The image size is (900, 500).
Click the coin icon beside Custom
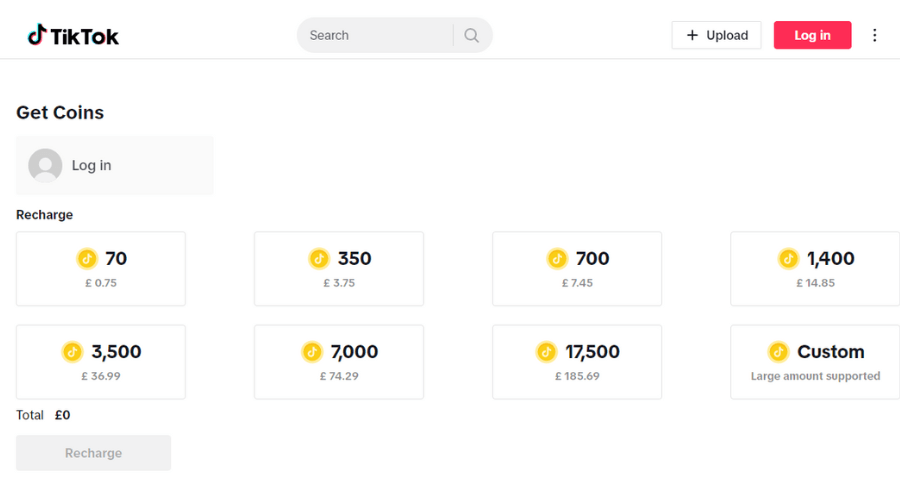click(778, 352)
